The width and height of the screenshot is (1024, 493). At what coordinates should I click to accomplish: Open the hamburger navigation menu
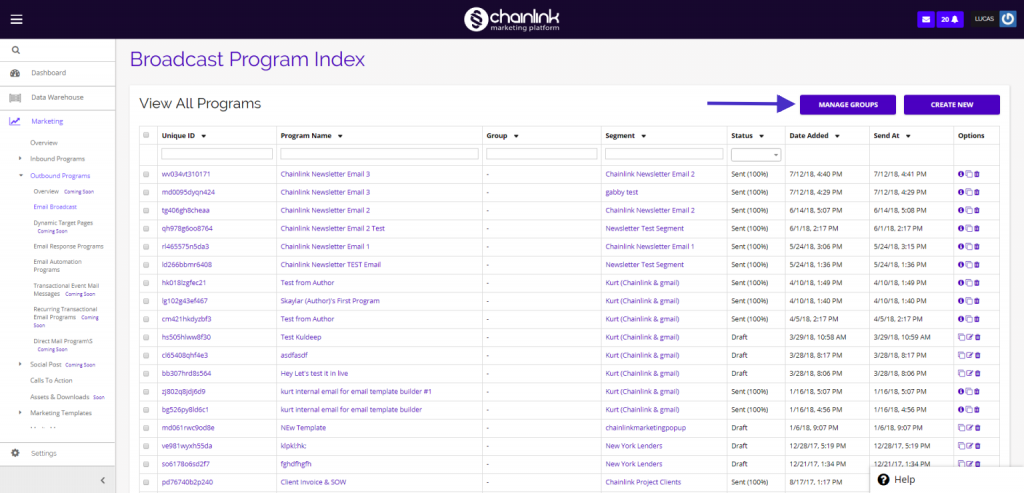(16, 19)
